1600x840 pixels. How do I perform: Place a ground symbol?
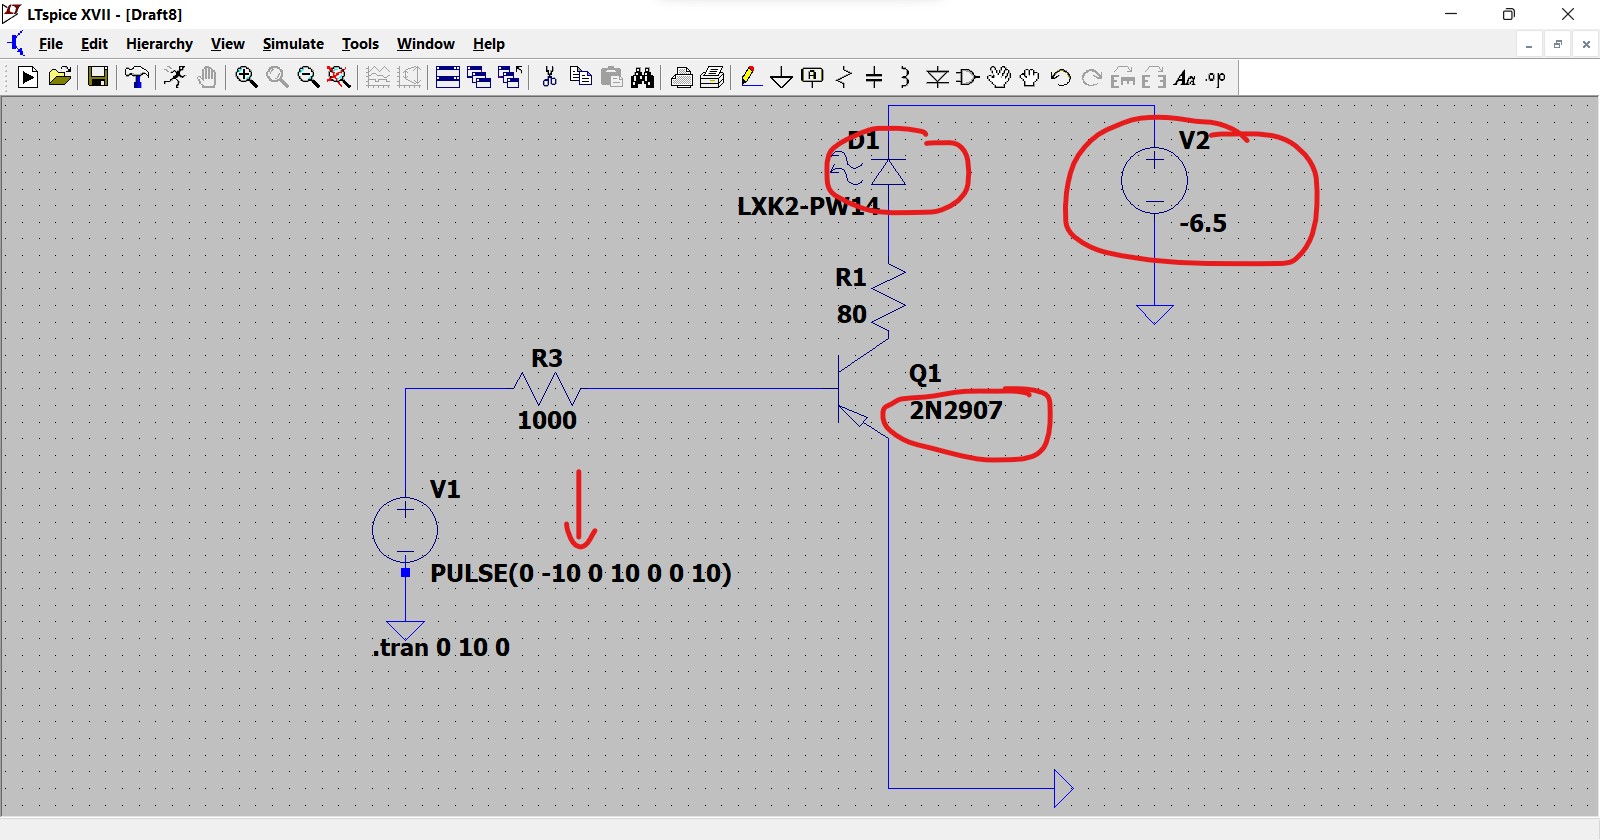point(782,77)
